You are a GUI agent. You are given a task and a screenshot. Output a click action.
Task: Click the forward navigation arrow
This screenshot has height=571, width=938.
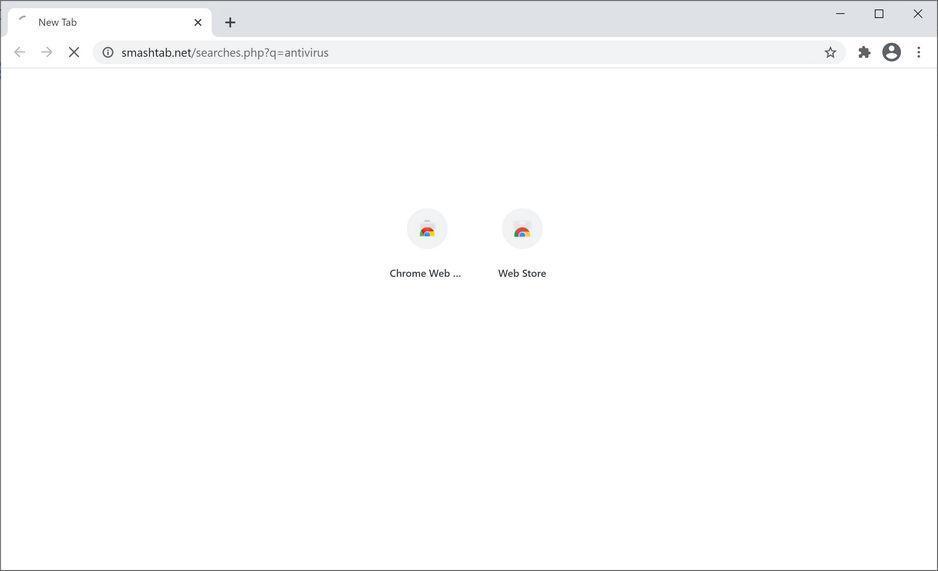tap(47, 53)
